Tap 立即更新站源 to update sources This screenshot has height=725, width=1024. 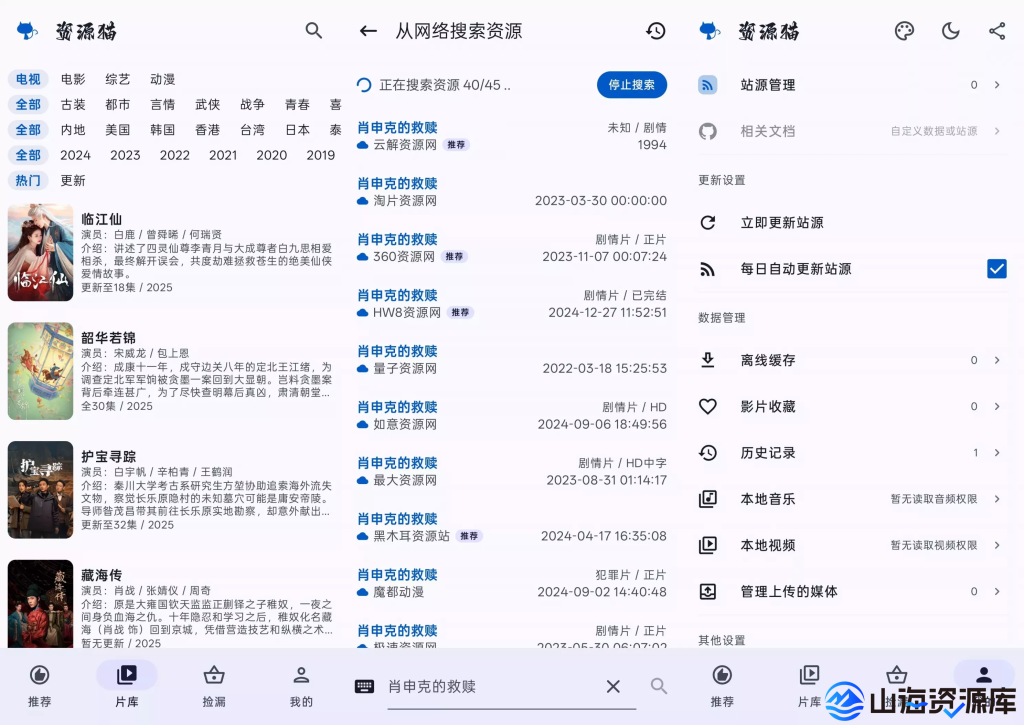tap(780, 222)
